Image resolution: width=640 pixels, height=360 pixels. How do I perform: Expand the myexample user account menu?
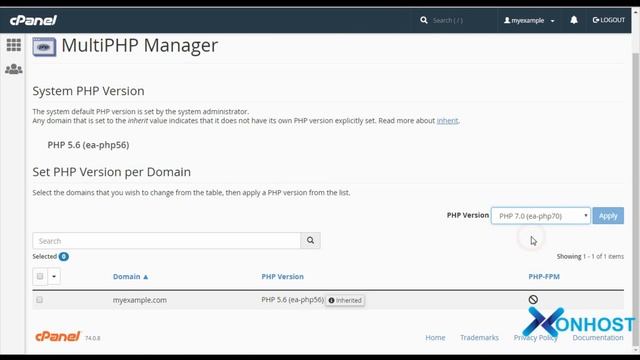pyautogui.click(x=529, y=20)
